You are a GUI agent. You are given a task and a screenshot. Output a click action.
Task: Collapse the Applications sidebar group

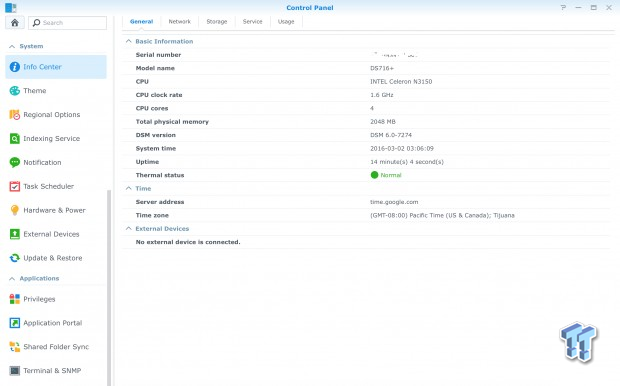coord(12,278)
